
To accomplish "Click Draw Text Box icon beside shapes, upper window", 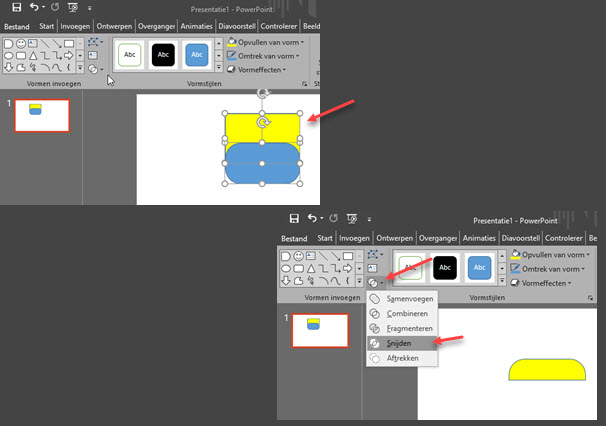I will click(x=93, y=55).
